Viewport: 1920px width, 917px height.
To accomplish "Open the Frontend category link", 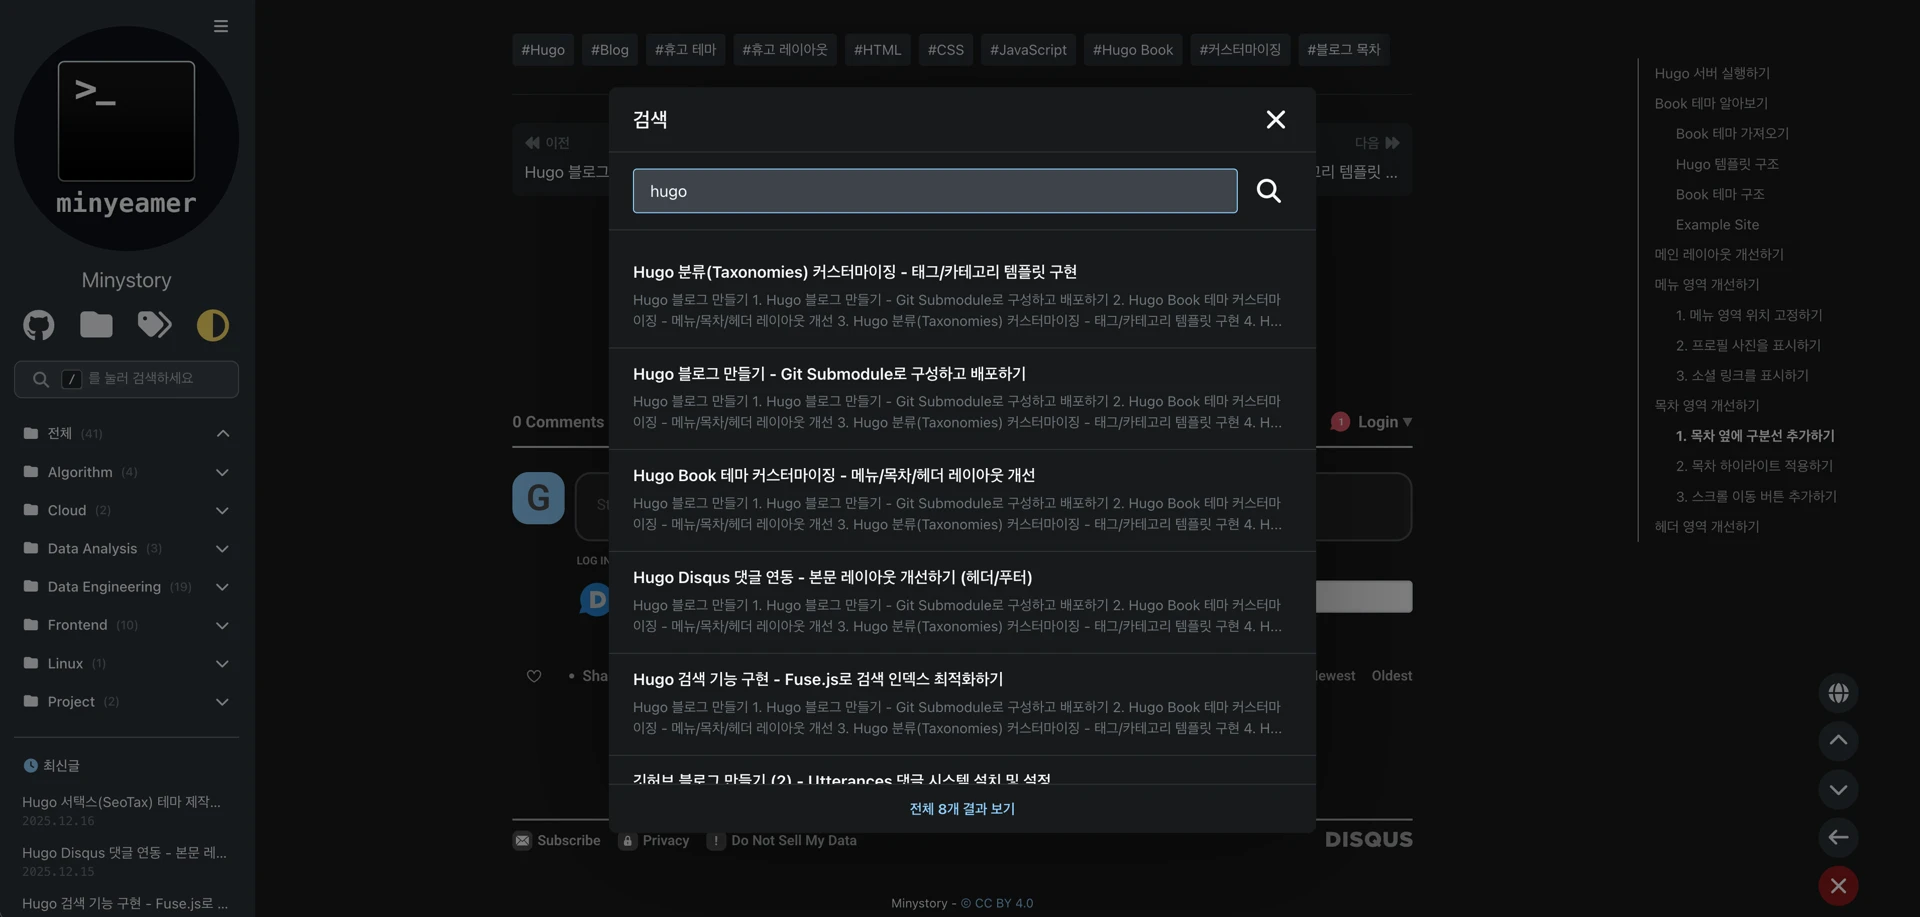I will pyautogui.click(x=77, y=625).
